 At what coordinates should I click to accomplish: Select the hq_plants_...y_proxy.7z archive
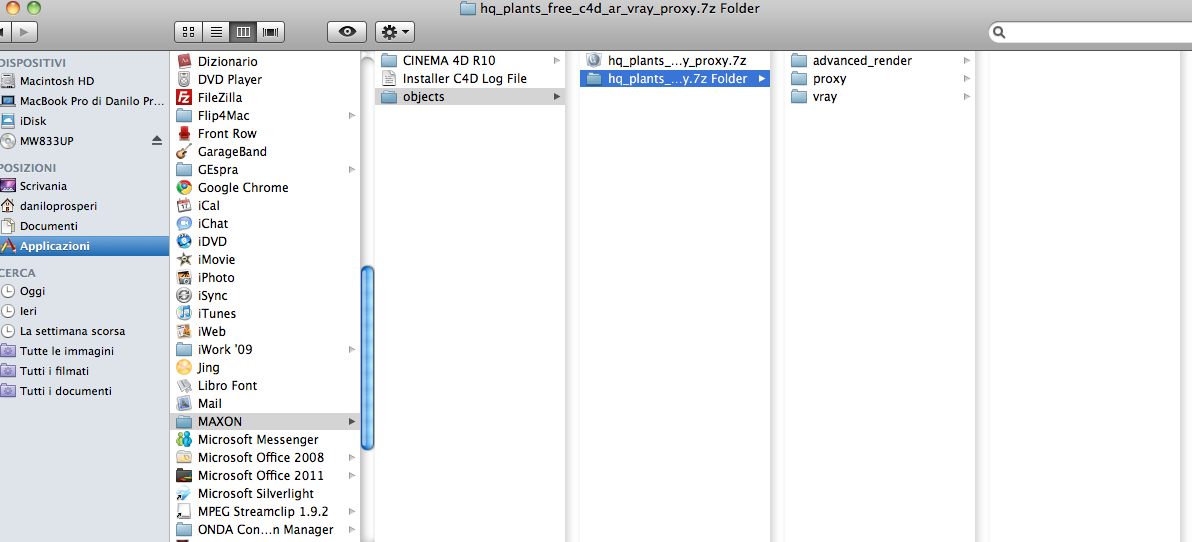[675, 61]
